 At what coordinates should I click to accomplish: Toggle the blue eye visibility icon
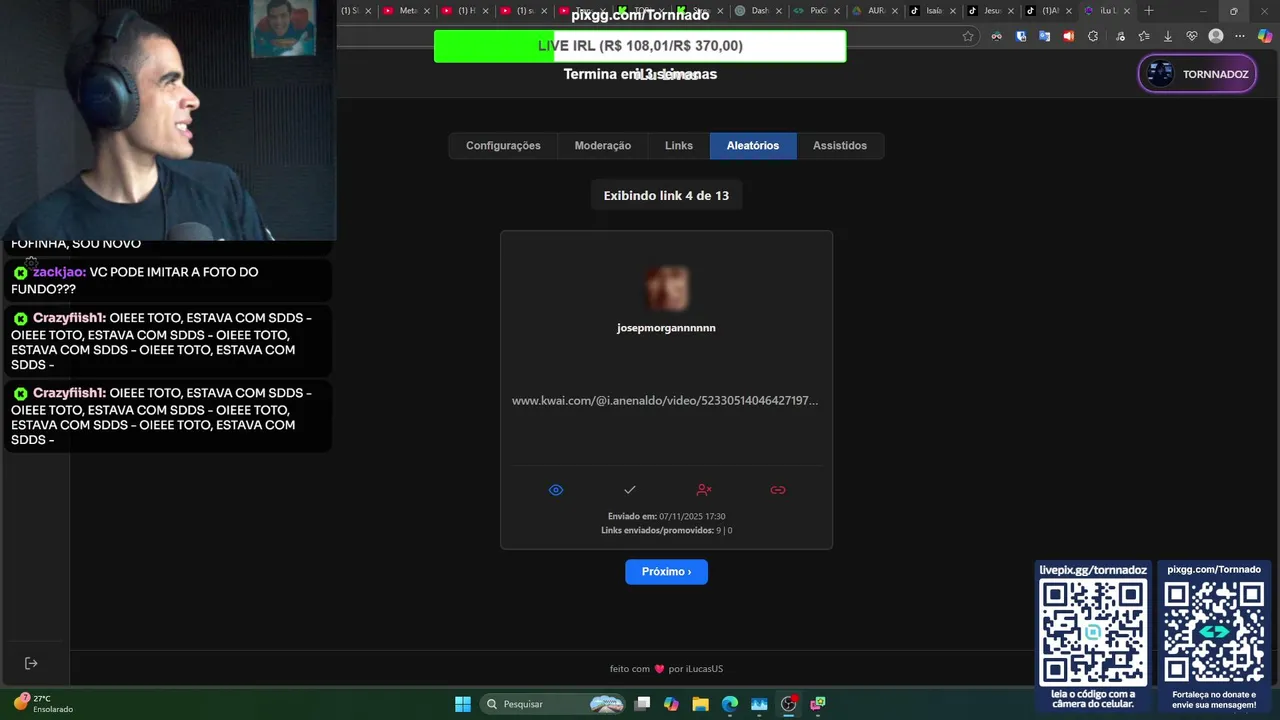pyautogui.click(x=556, y=490)
